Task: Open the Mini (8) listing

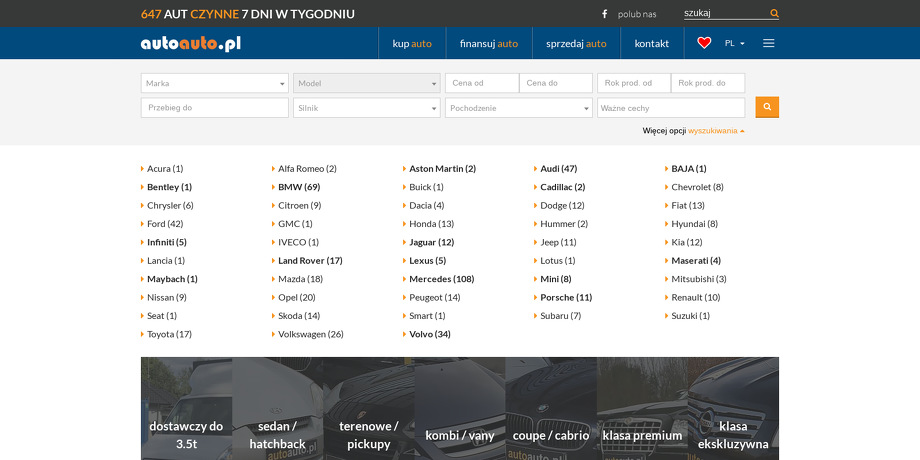Action: 556,279
